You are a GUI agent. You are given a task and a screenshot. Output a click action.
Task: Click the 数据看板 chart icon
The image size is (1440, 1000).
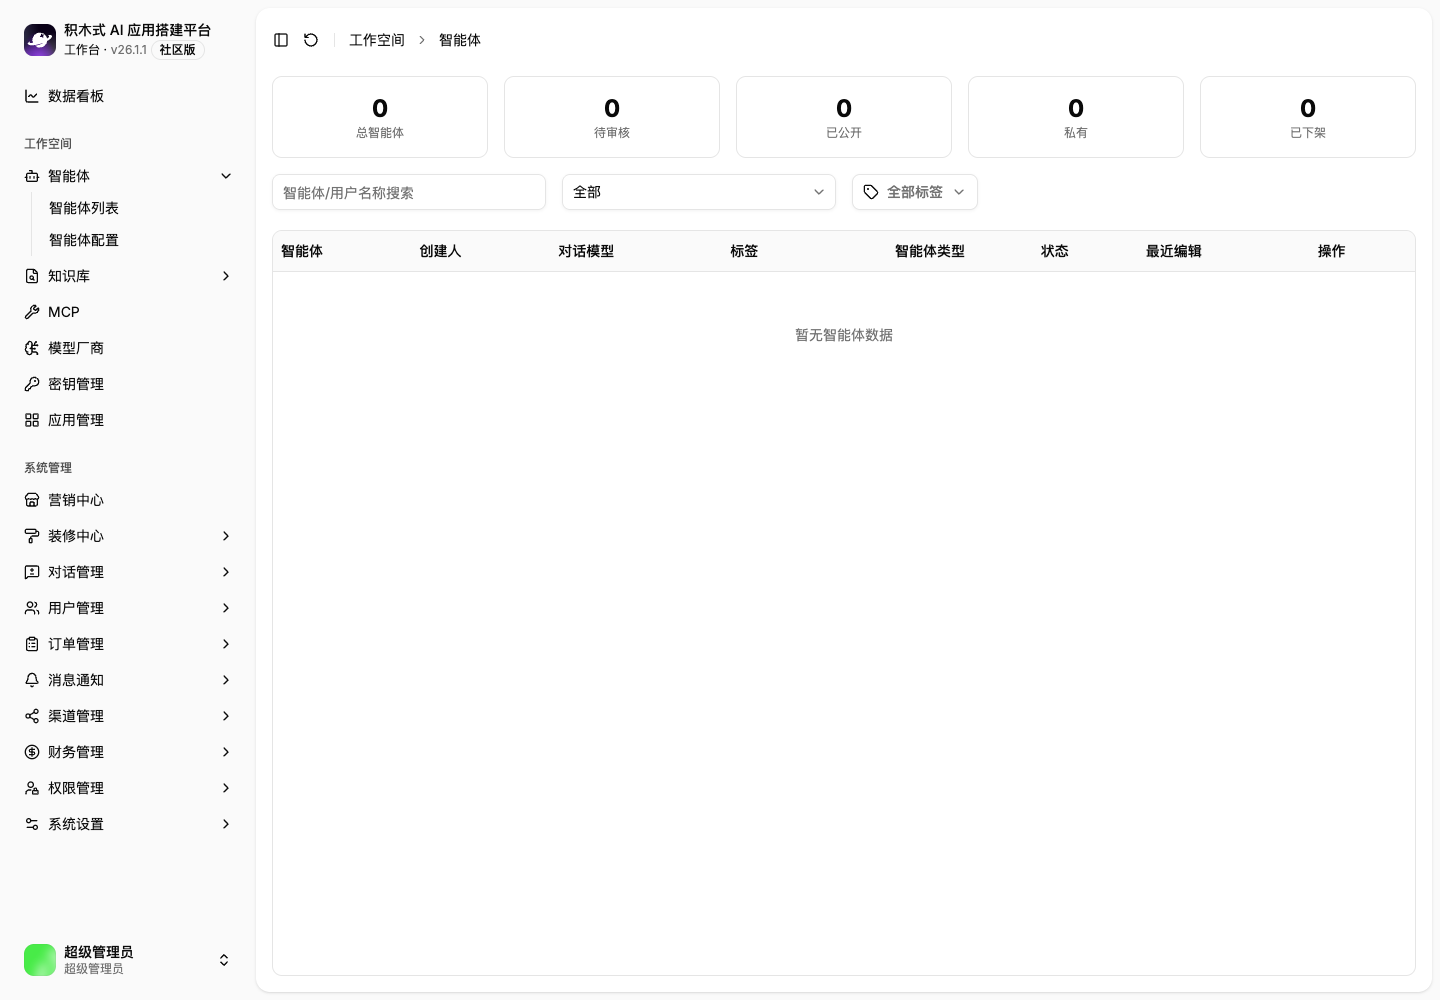pyautogui.click(x=32, y=96)
